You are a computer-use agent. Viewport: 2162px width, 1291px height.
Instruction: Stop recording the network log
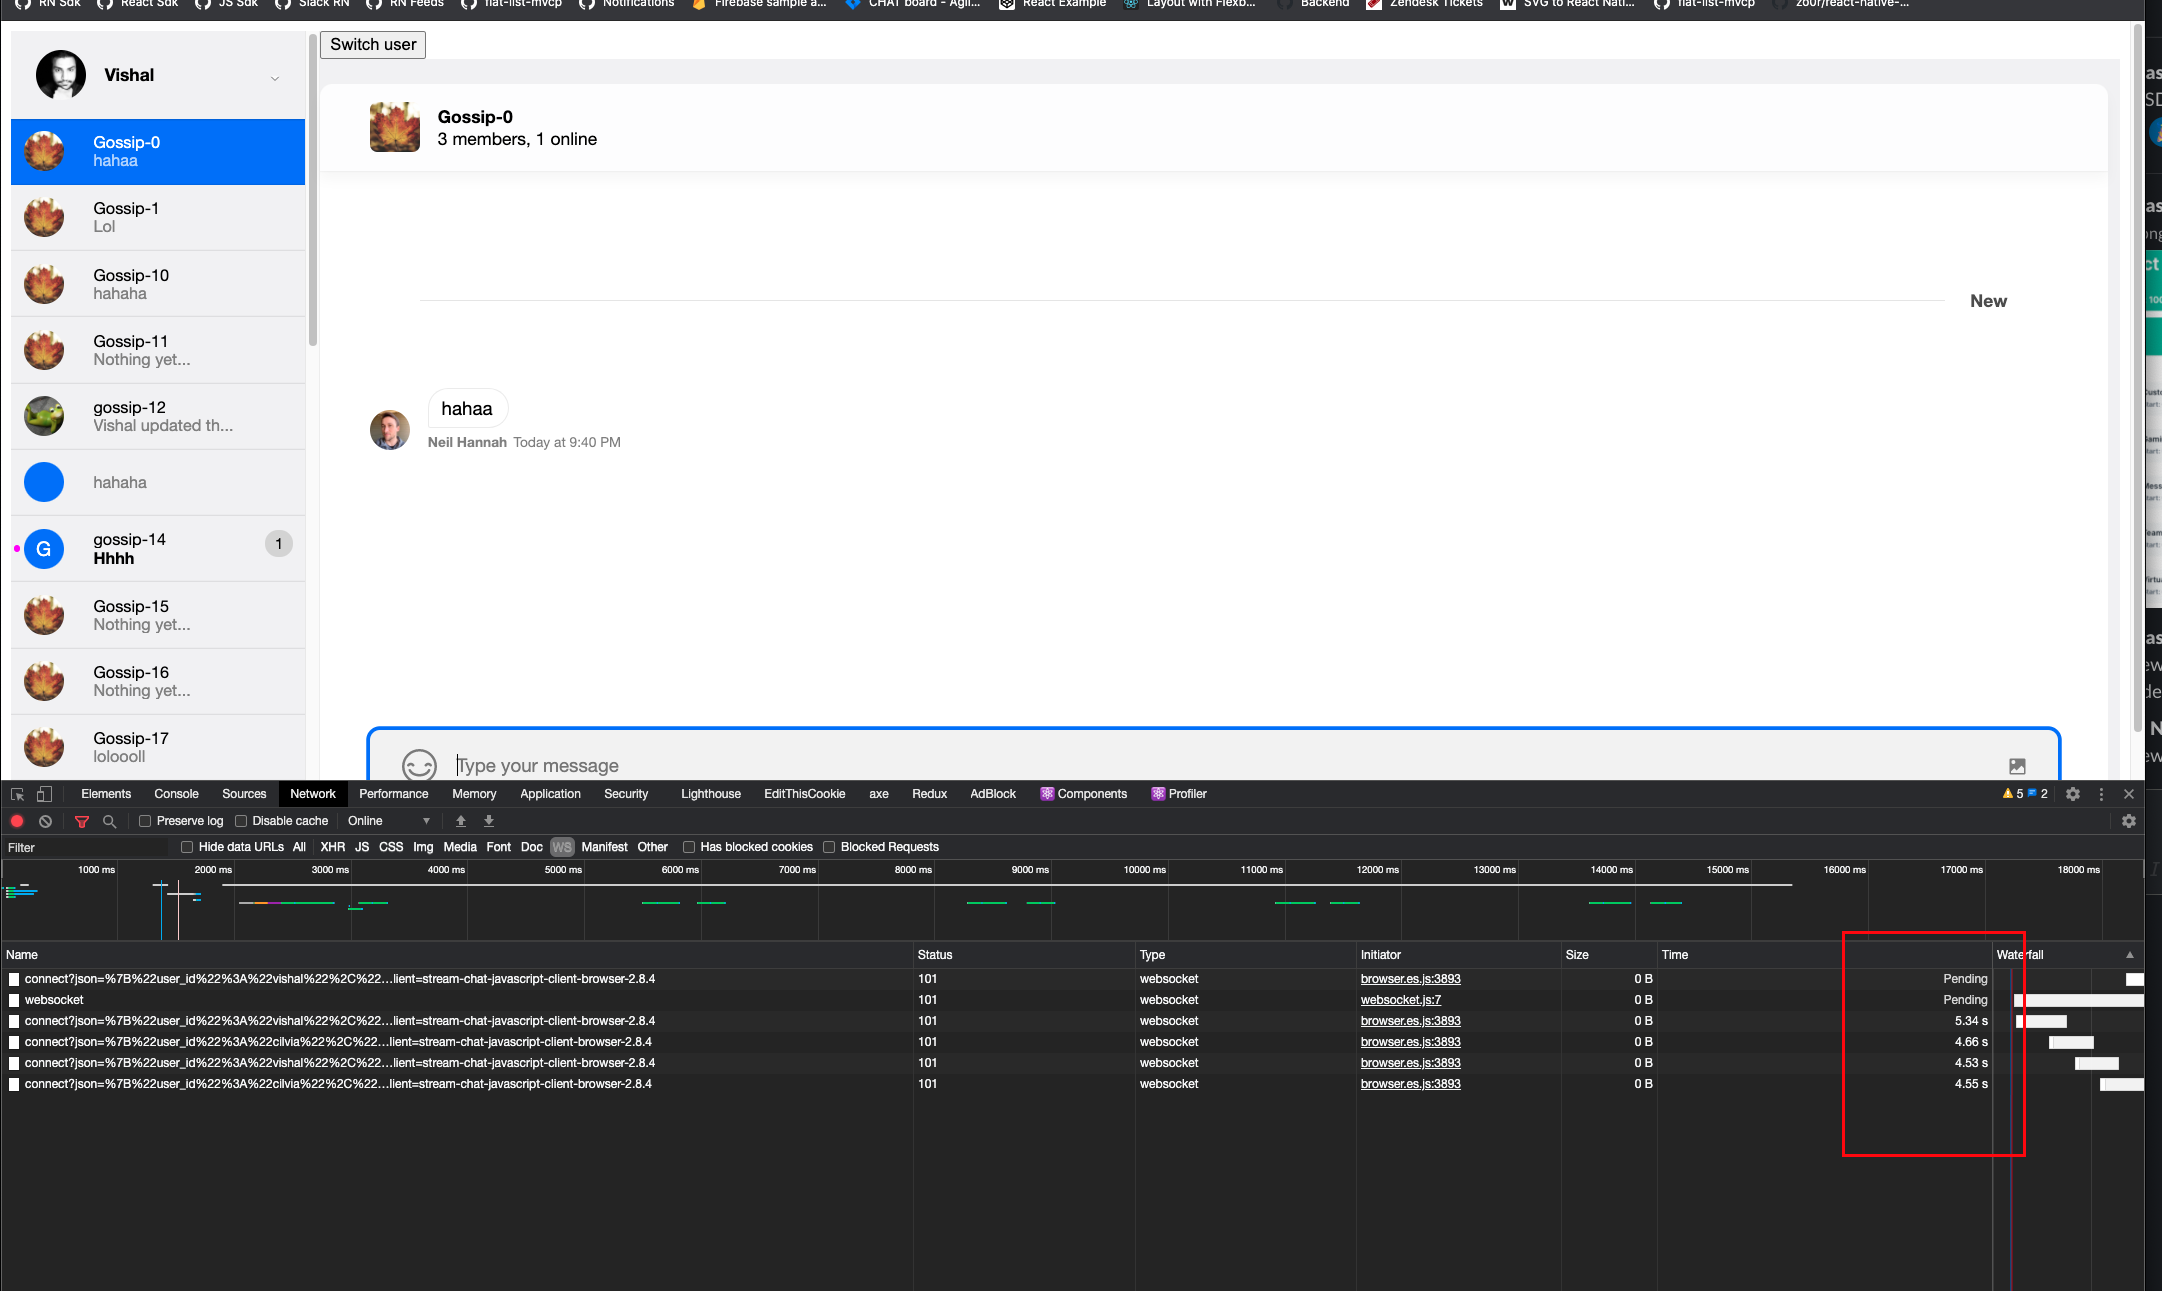(17, 821)
